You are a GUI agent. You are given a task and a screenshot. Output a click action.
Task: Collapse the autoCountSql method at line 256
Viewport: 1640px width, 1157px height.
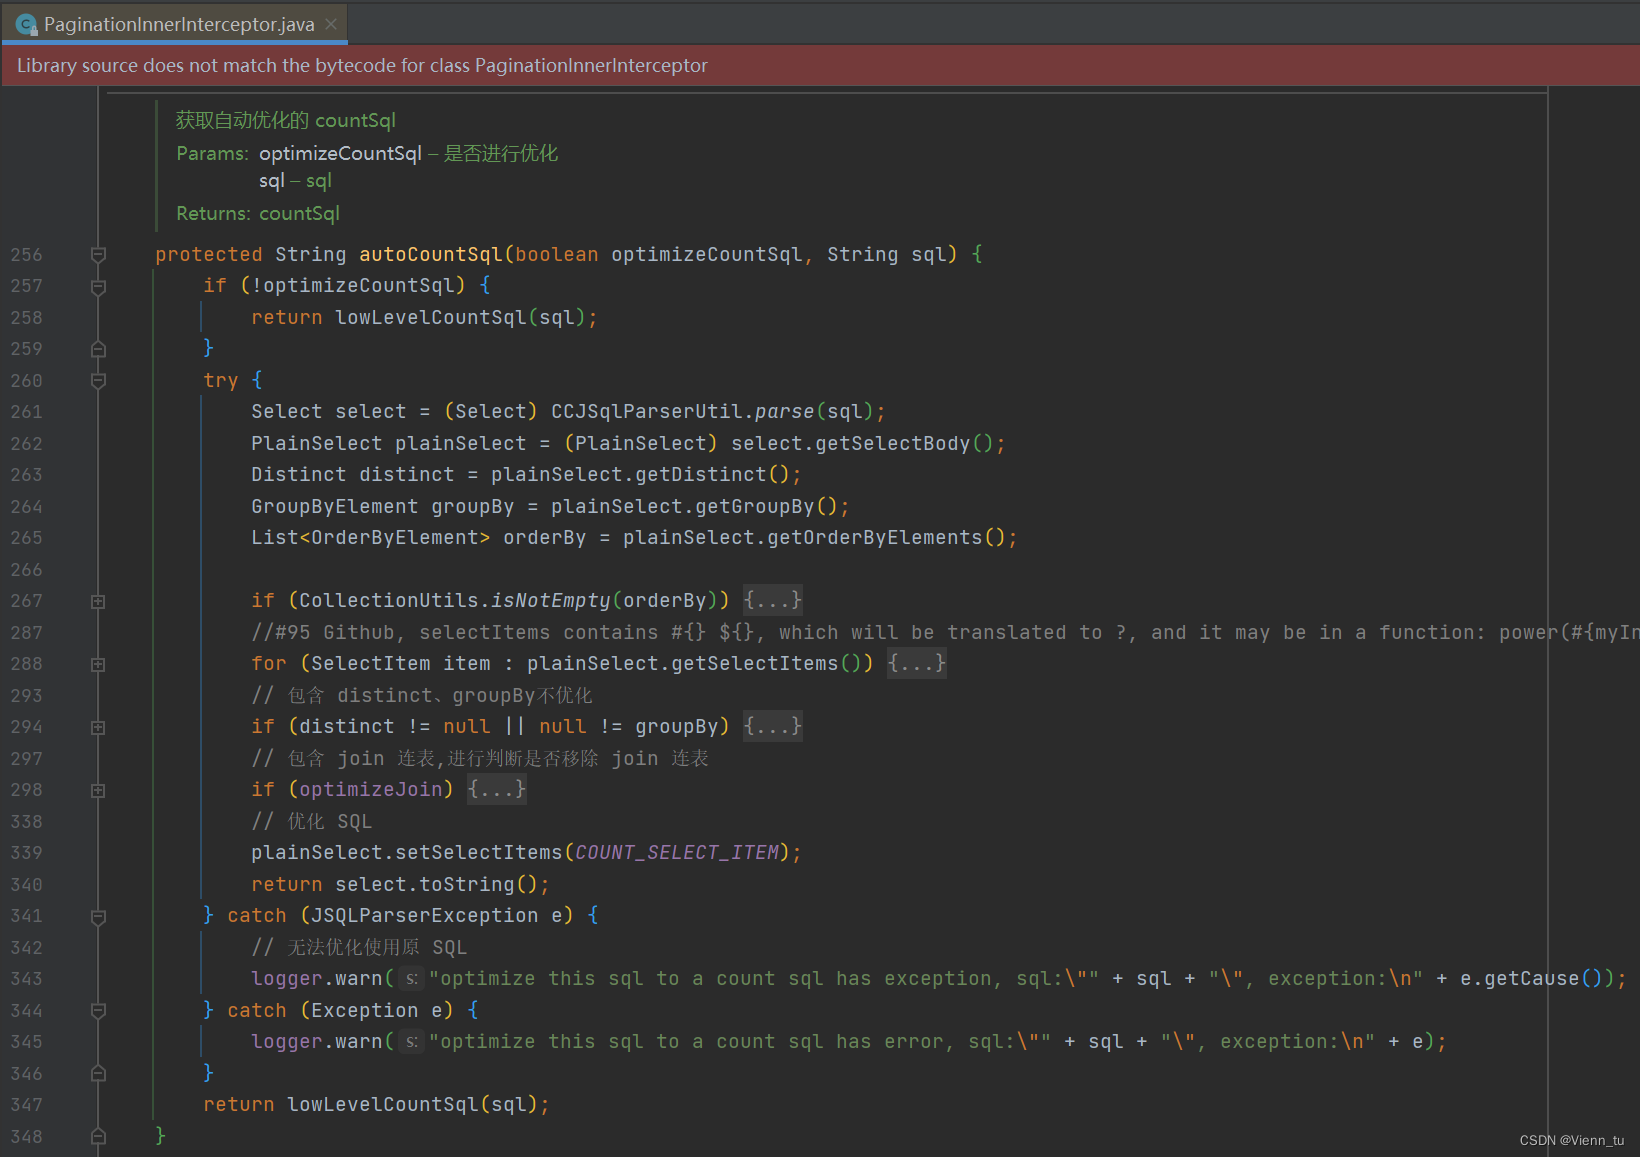point(98,255)
